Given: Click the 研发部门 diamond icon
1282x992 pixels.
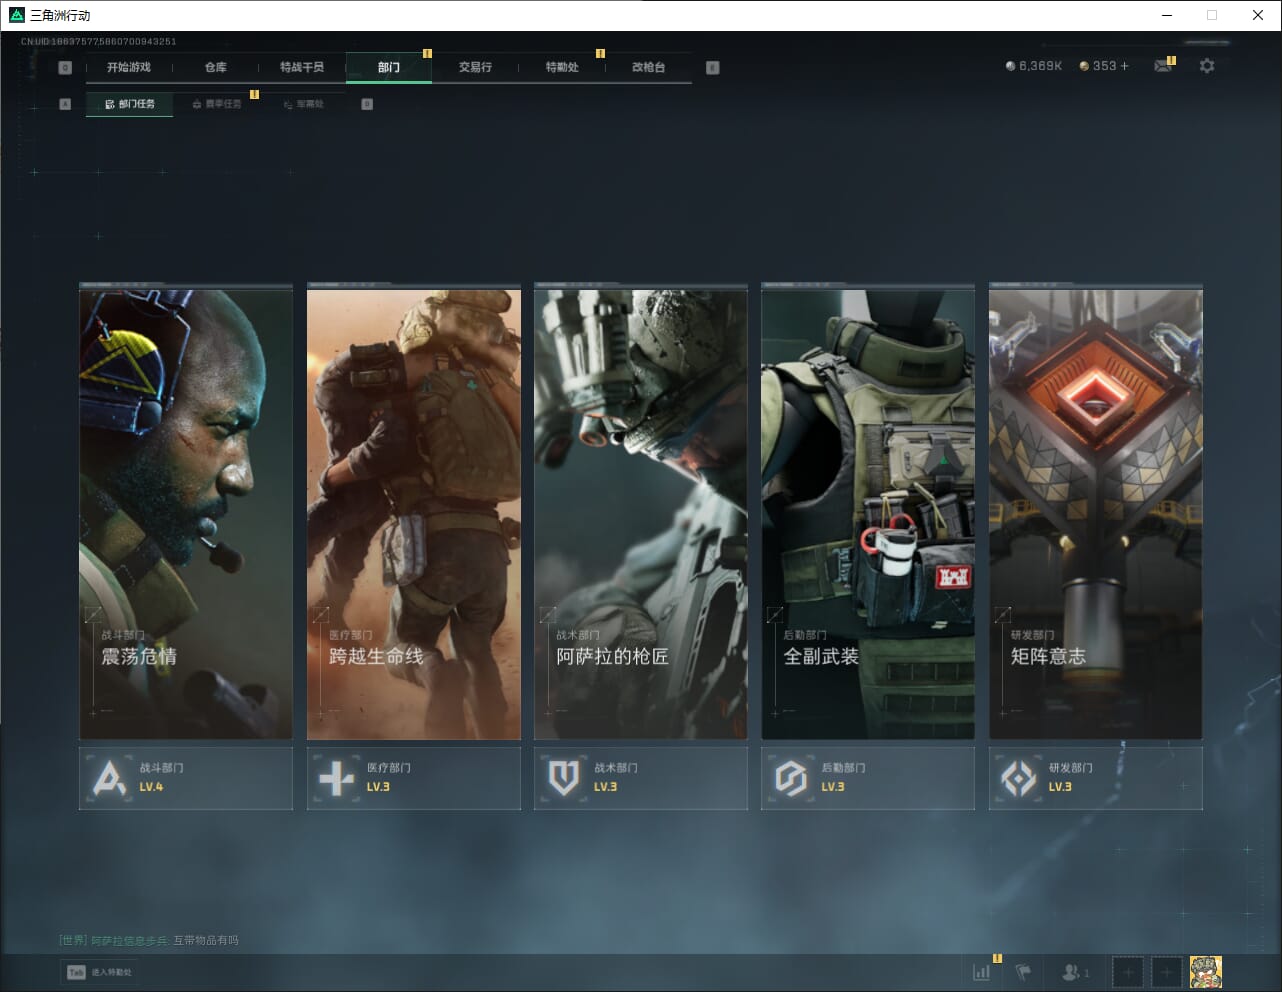Looking at the screenshot, I should pos(1018,778).
